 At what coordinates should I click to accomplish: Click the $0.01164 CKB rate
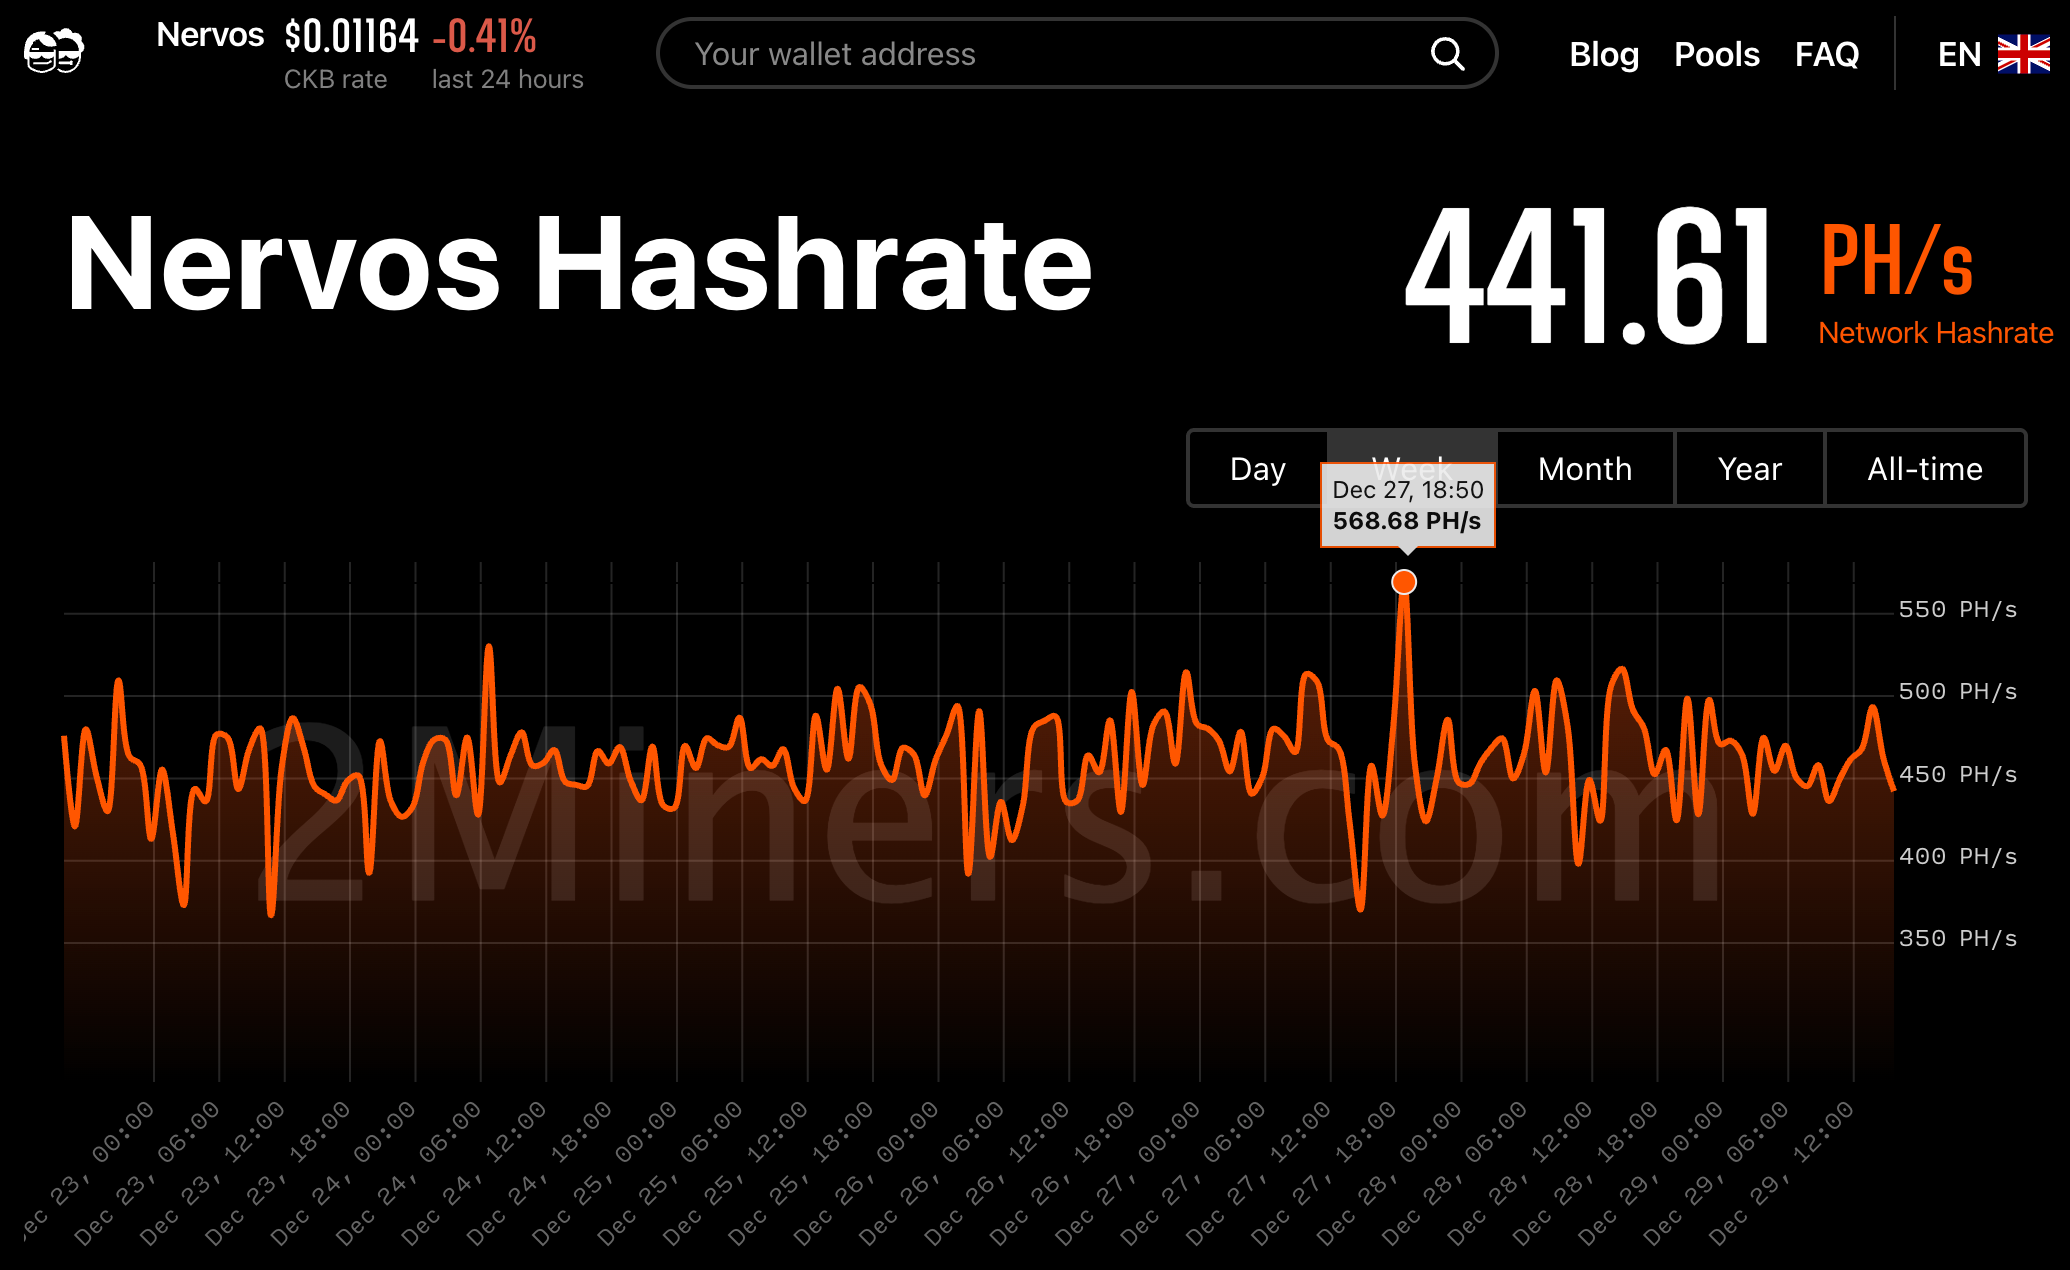point(351,37)
